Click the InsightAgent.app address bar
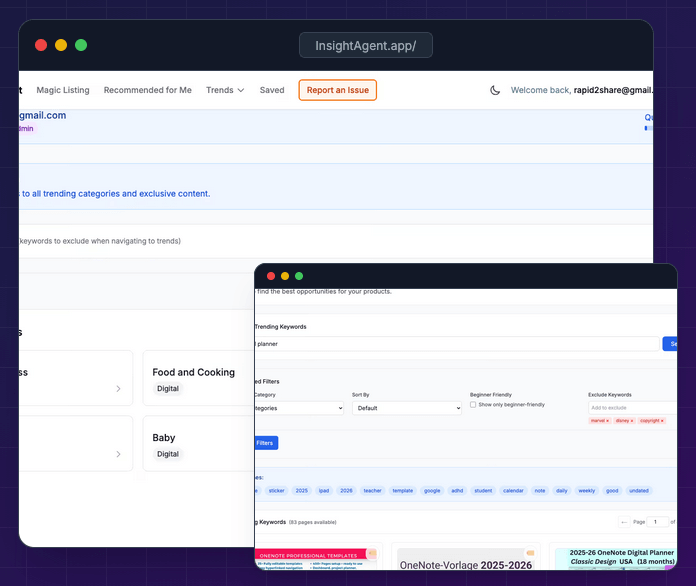Screen dimensions: 696x586 tap(366, 46)
